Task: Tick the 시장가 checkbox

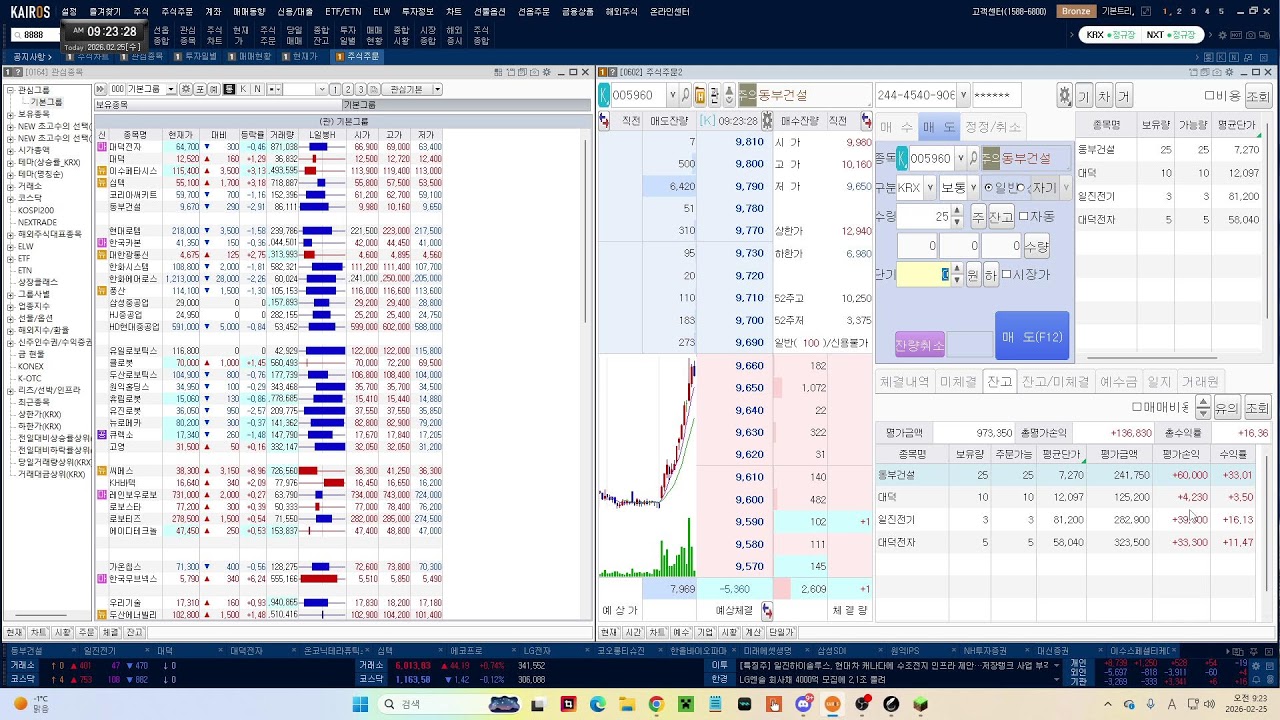Action: coord(1006,275)
